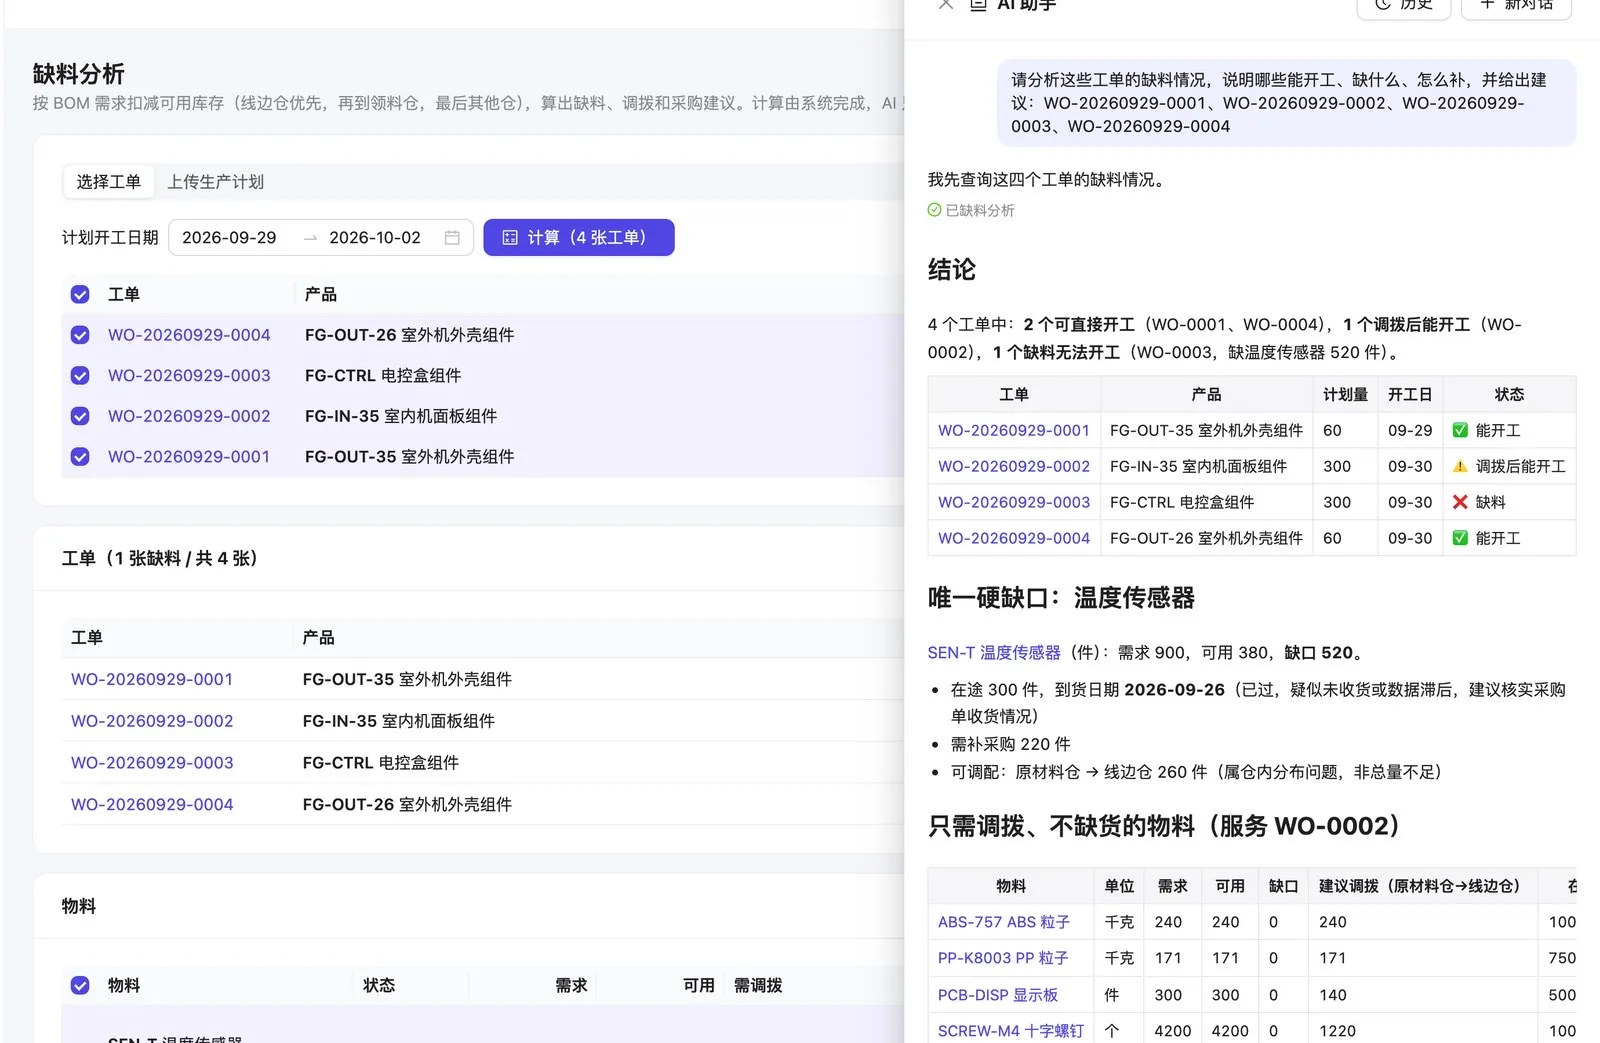Toggle select-all checkbox in 物料 table header
The width and height of the screenshot is (1600, 1043).
pos(80,985)
